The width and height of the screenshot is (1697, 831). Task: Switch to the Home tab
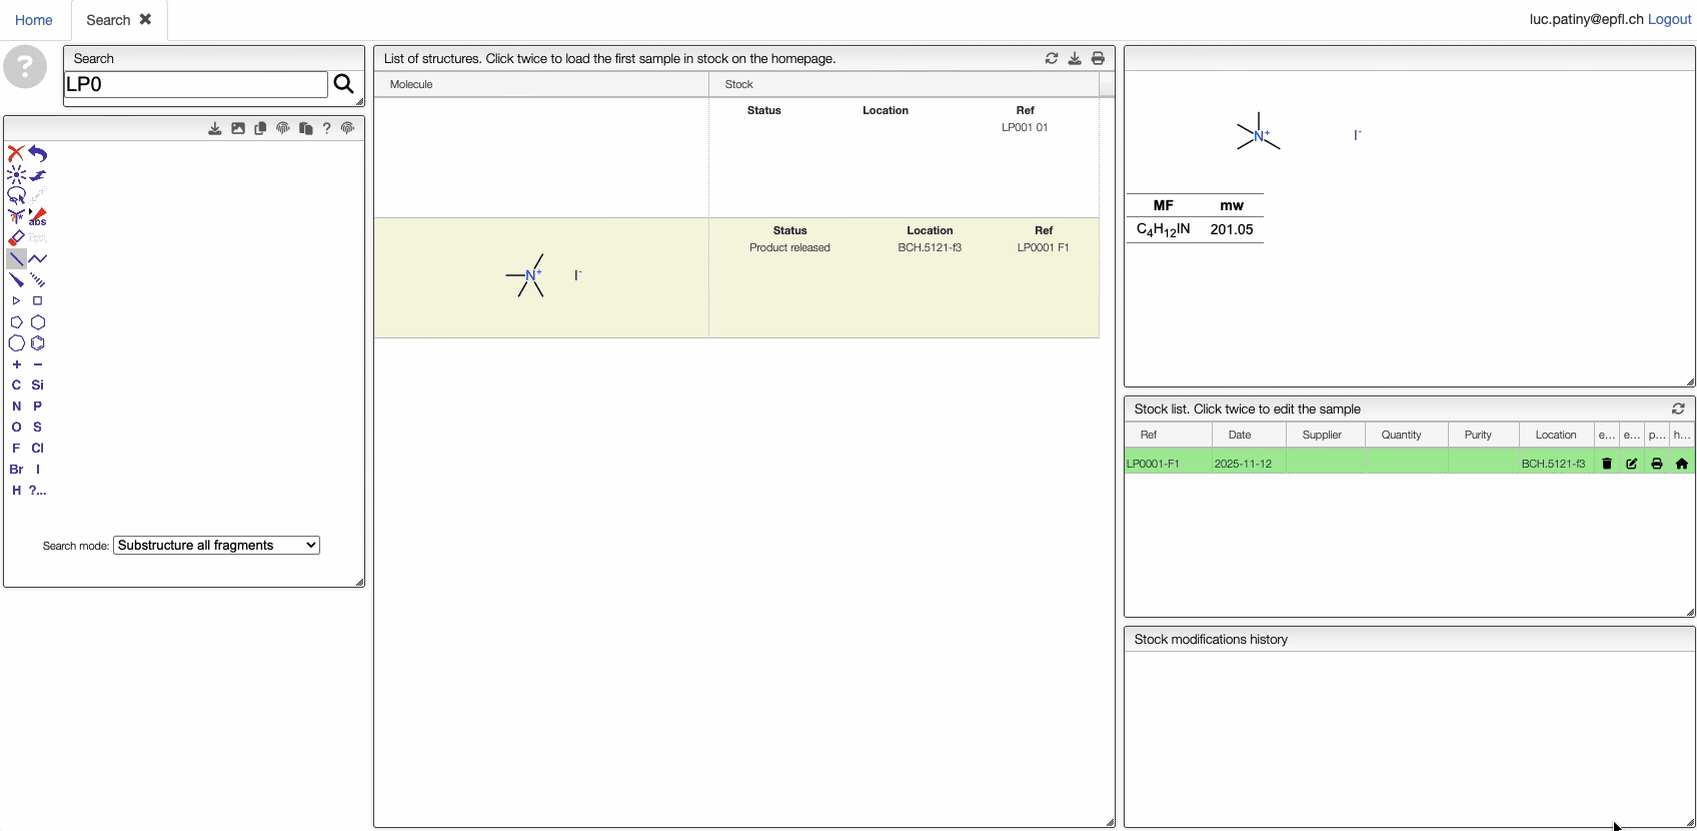[x=34, y=20]
